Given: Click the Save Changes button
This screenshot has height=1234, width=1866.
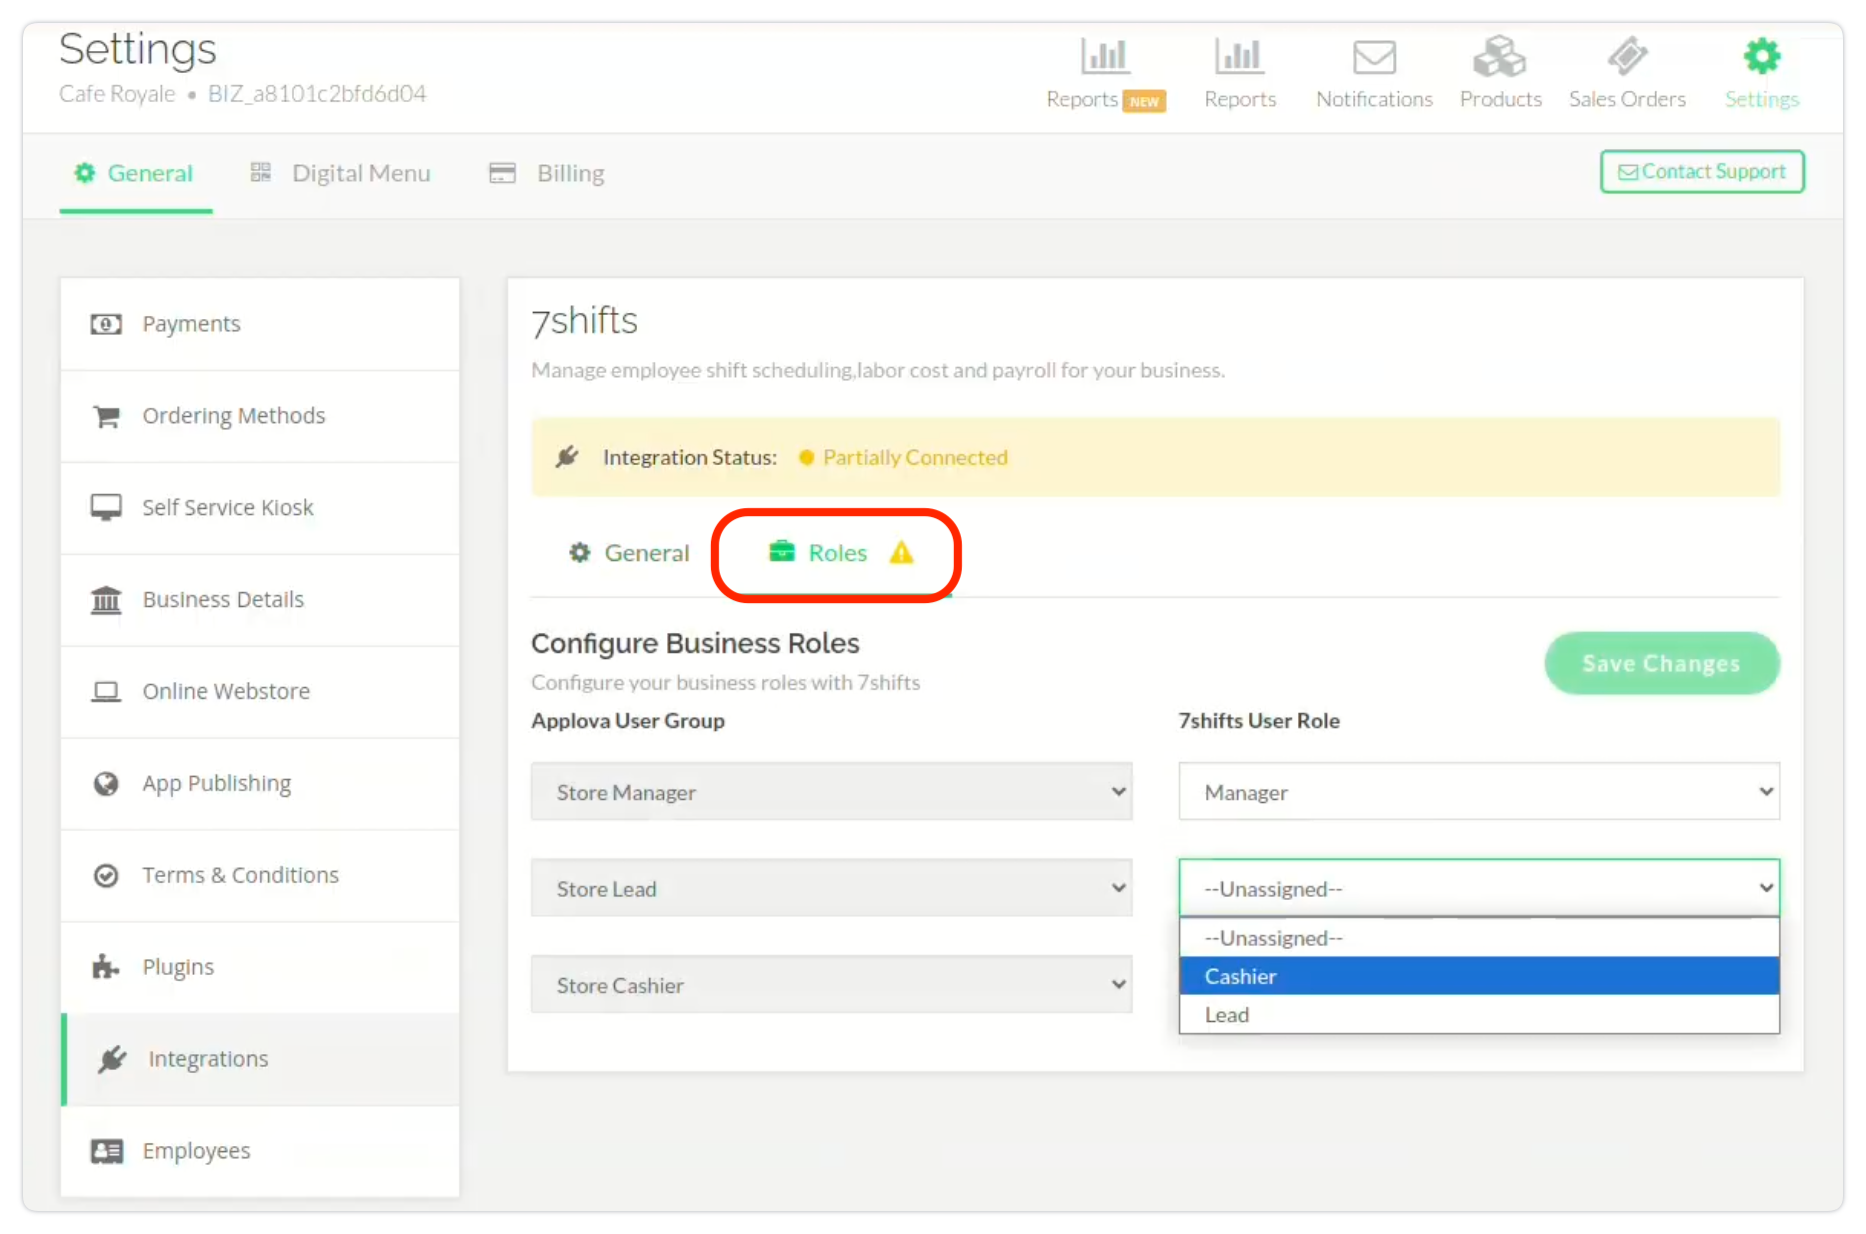Looking at the screenshot, I should [x=1661, y=663].
